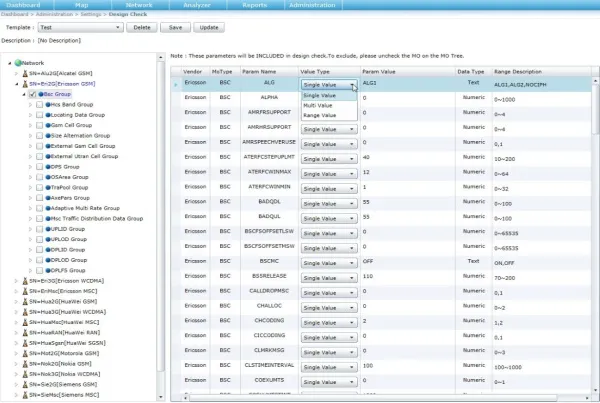
Task: Enable the Gsm Cell Group checkbox
Action: coord(39,125)
